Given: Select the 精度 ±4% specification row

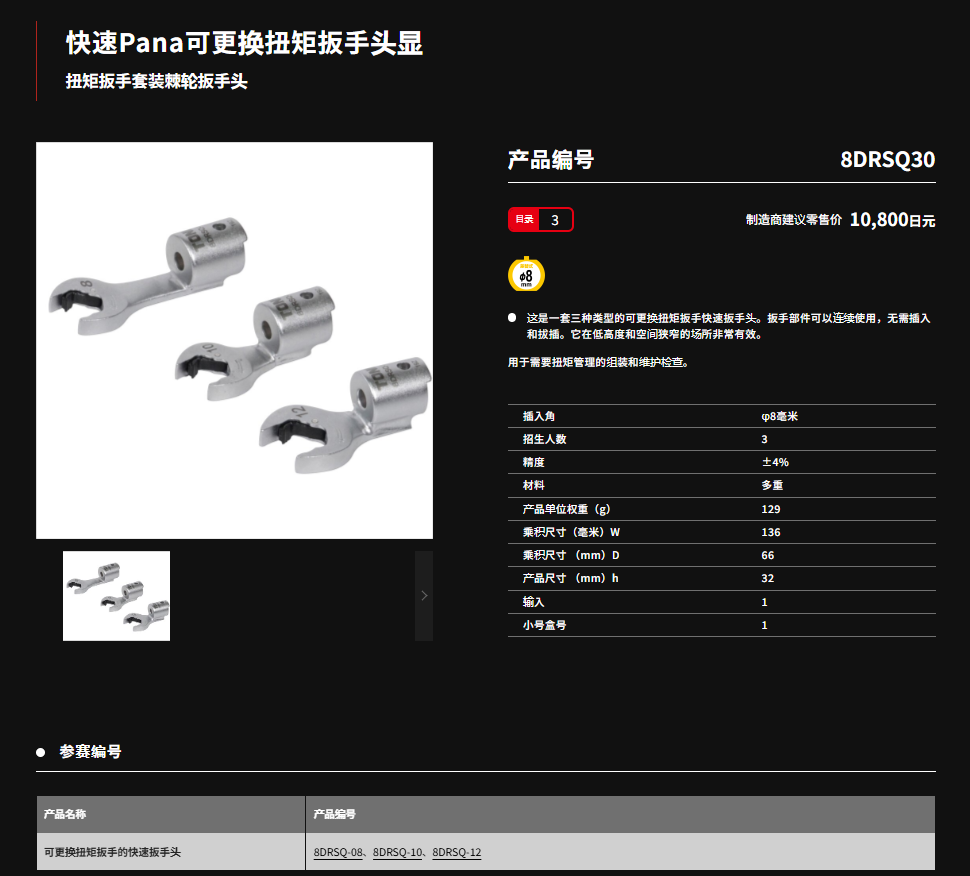Looking at the screenshot, I should tap(721, 462).
